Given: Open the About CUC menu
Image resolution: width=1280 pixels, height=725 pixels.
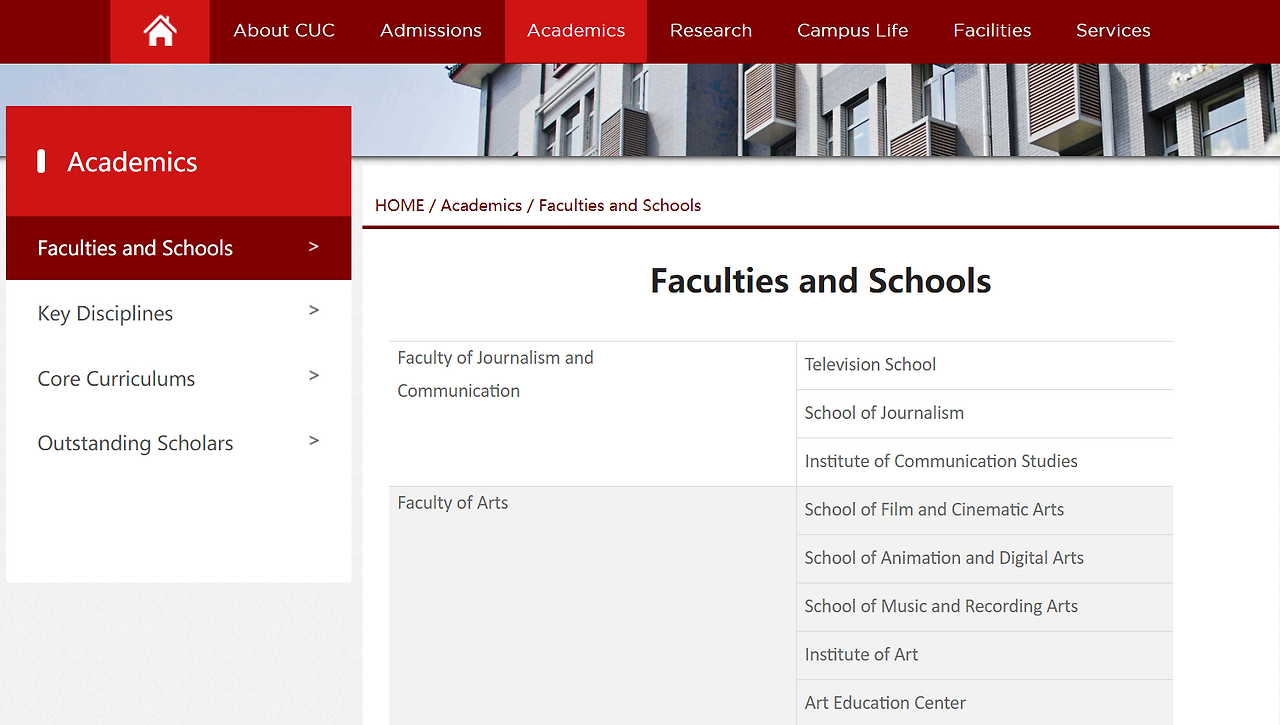Looking at the screenshot, I should tap(284, 31).
